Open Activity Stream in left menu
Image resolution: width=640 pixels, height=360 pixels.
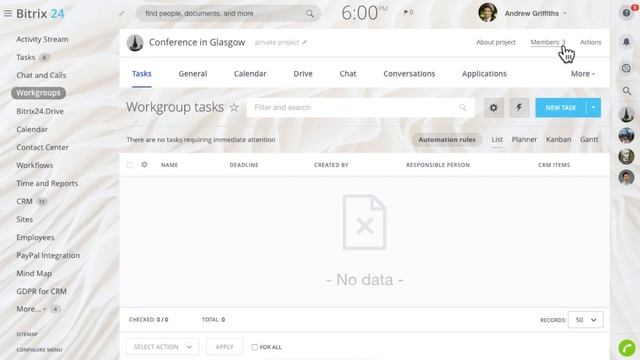[42, 39]
